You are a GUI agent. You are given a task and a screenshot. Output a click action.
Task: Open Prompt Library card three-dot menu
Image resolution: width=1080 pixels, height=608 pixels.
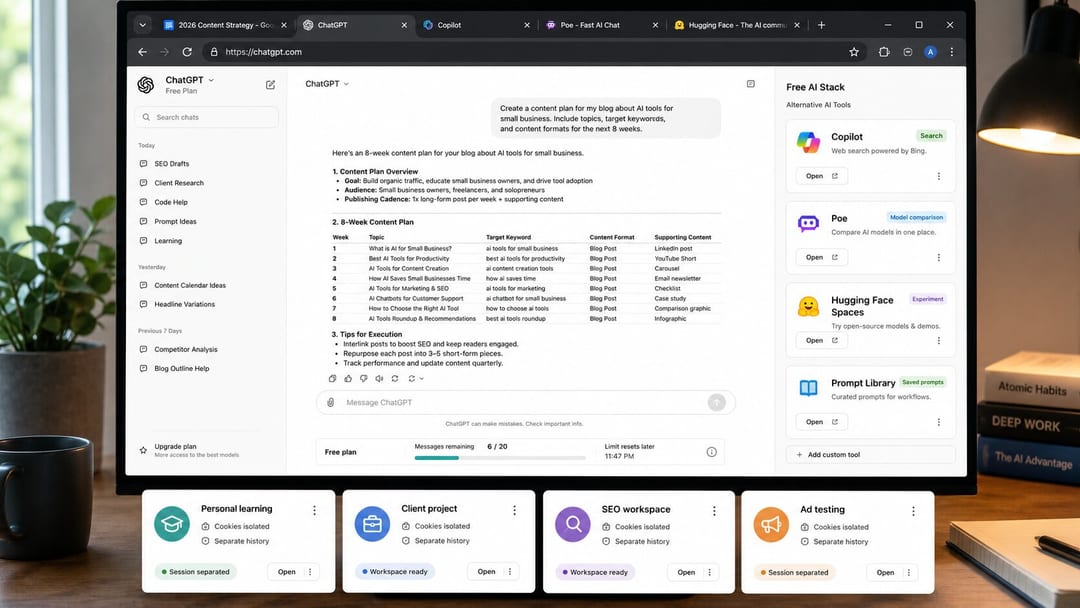[939, 422]
